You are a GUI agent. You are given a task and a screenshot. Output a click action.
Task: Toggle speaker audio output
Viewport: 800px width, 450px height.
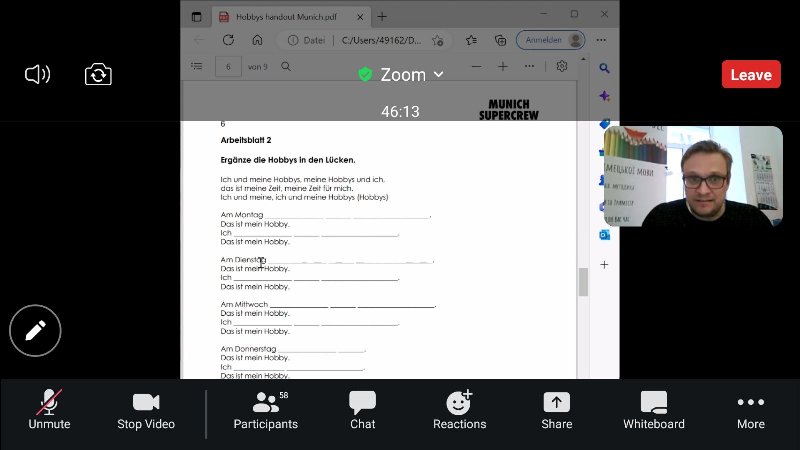[37, 74]
